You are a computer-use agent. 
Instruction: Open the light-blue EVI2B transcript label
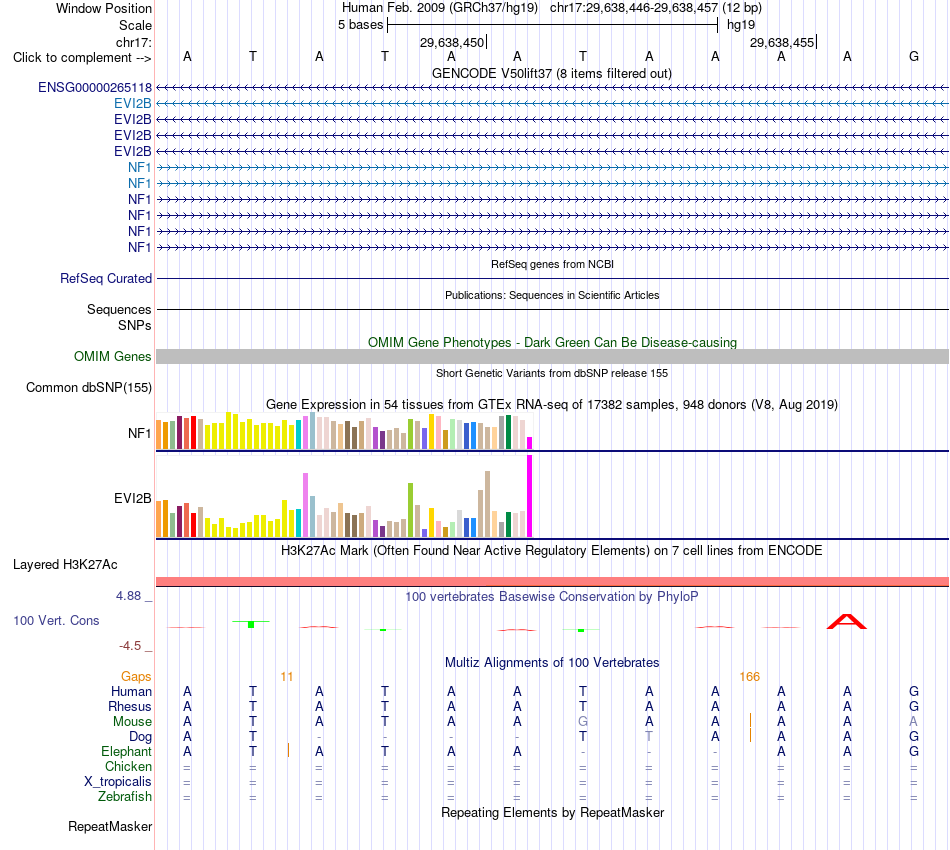click(133, 104)
